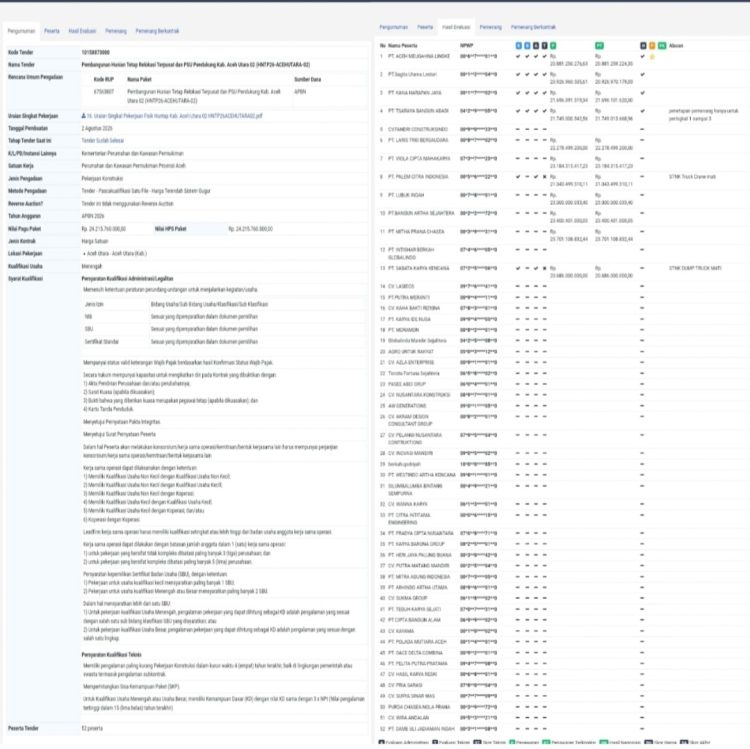This screenshot has width=750, height=749.
Task: Select participant 'PT. LUBUK INDAH'
Action: [406, 195]
